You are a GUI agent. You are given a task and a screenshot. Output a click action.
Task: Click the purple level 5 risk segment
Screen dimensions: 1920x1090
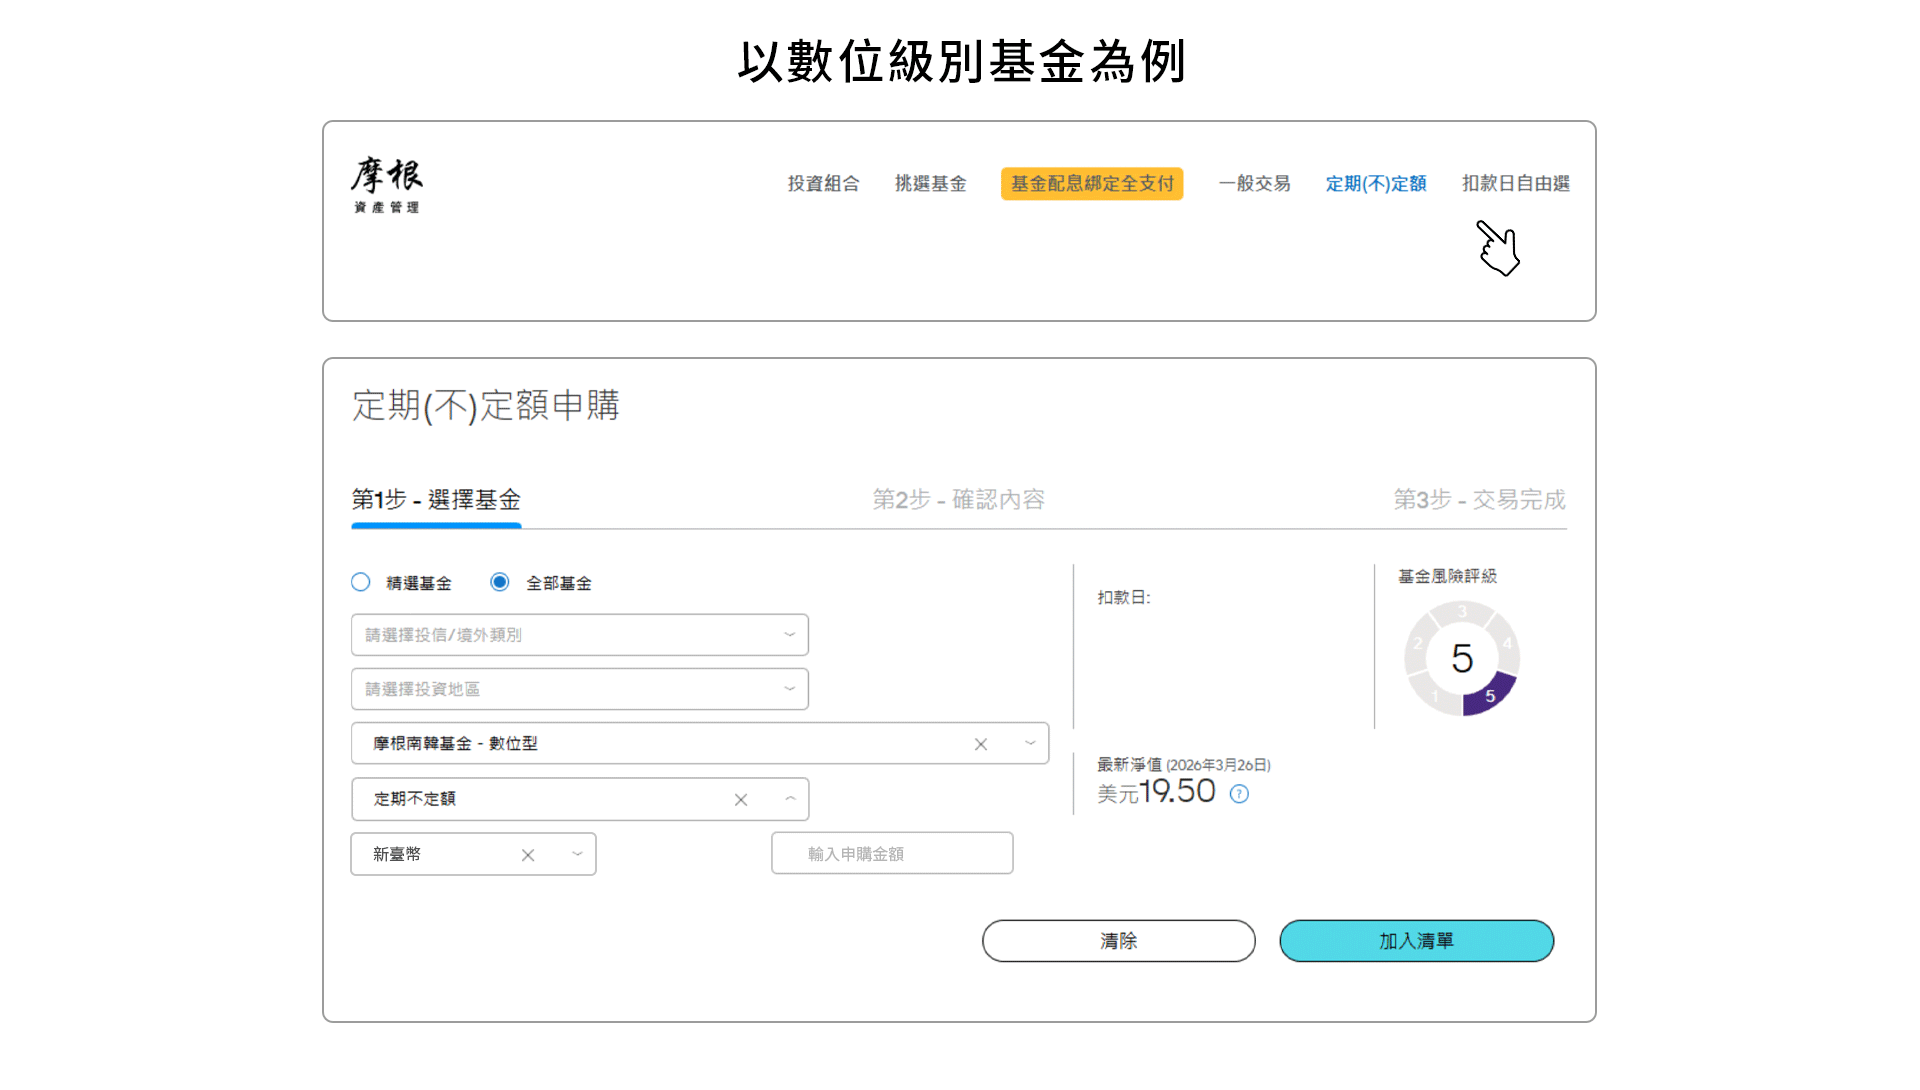[x=1489, y=697]
